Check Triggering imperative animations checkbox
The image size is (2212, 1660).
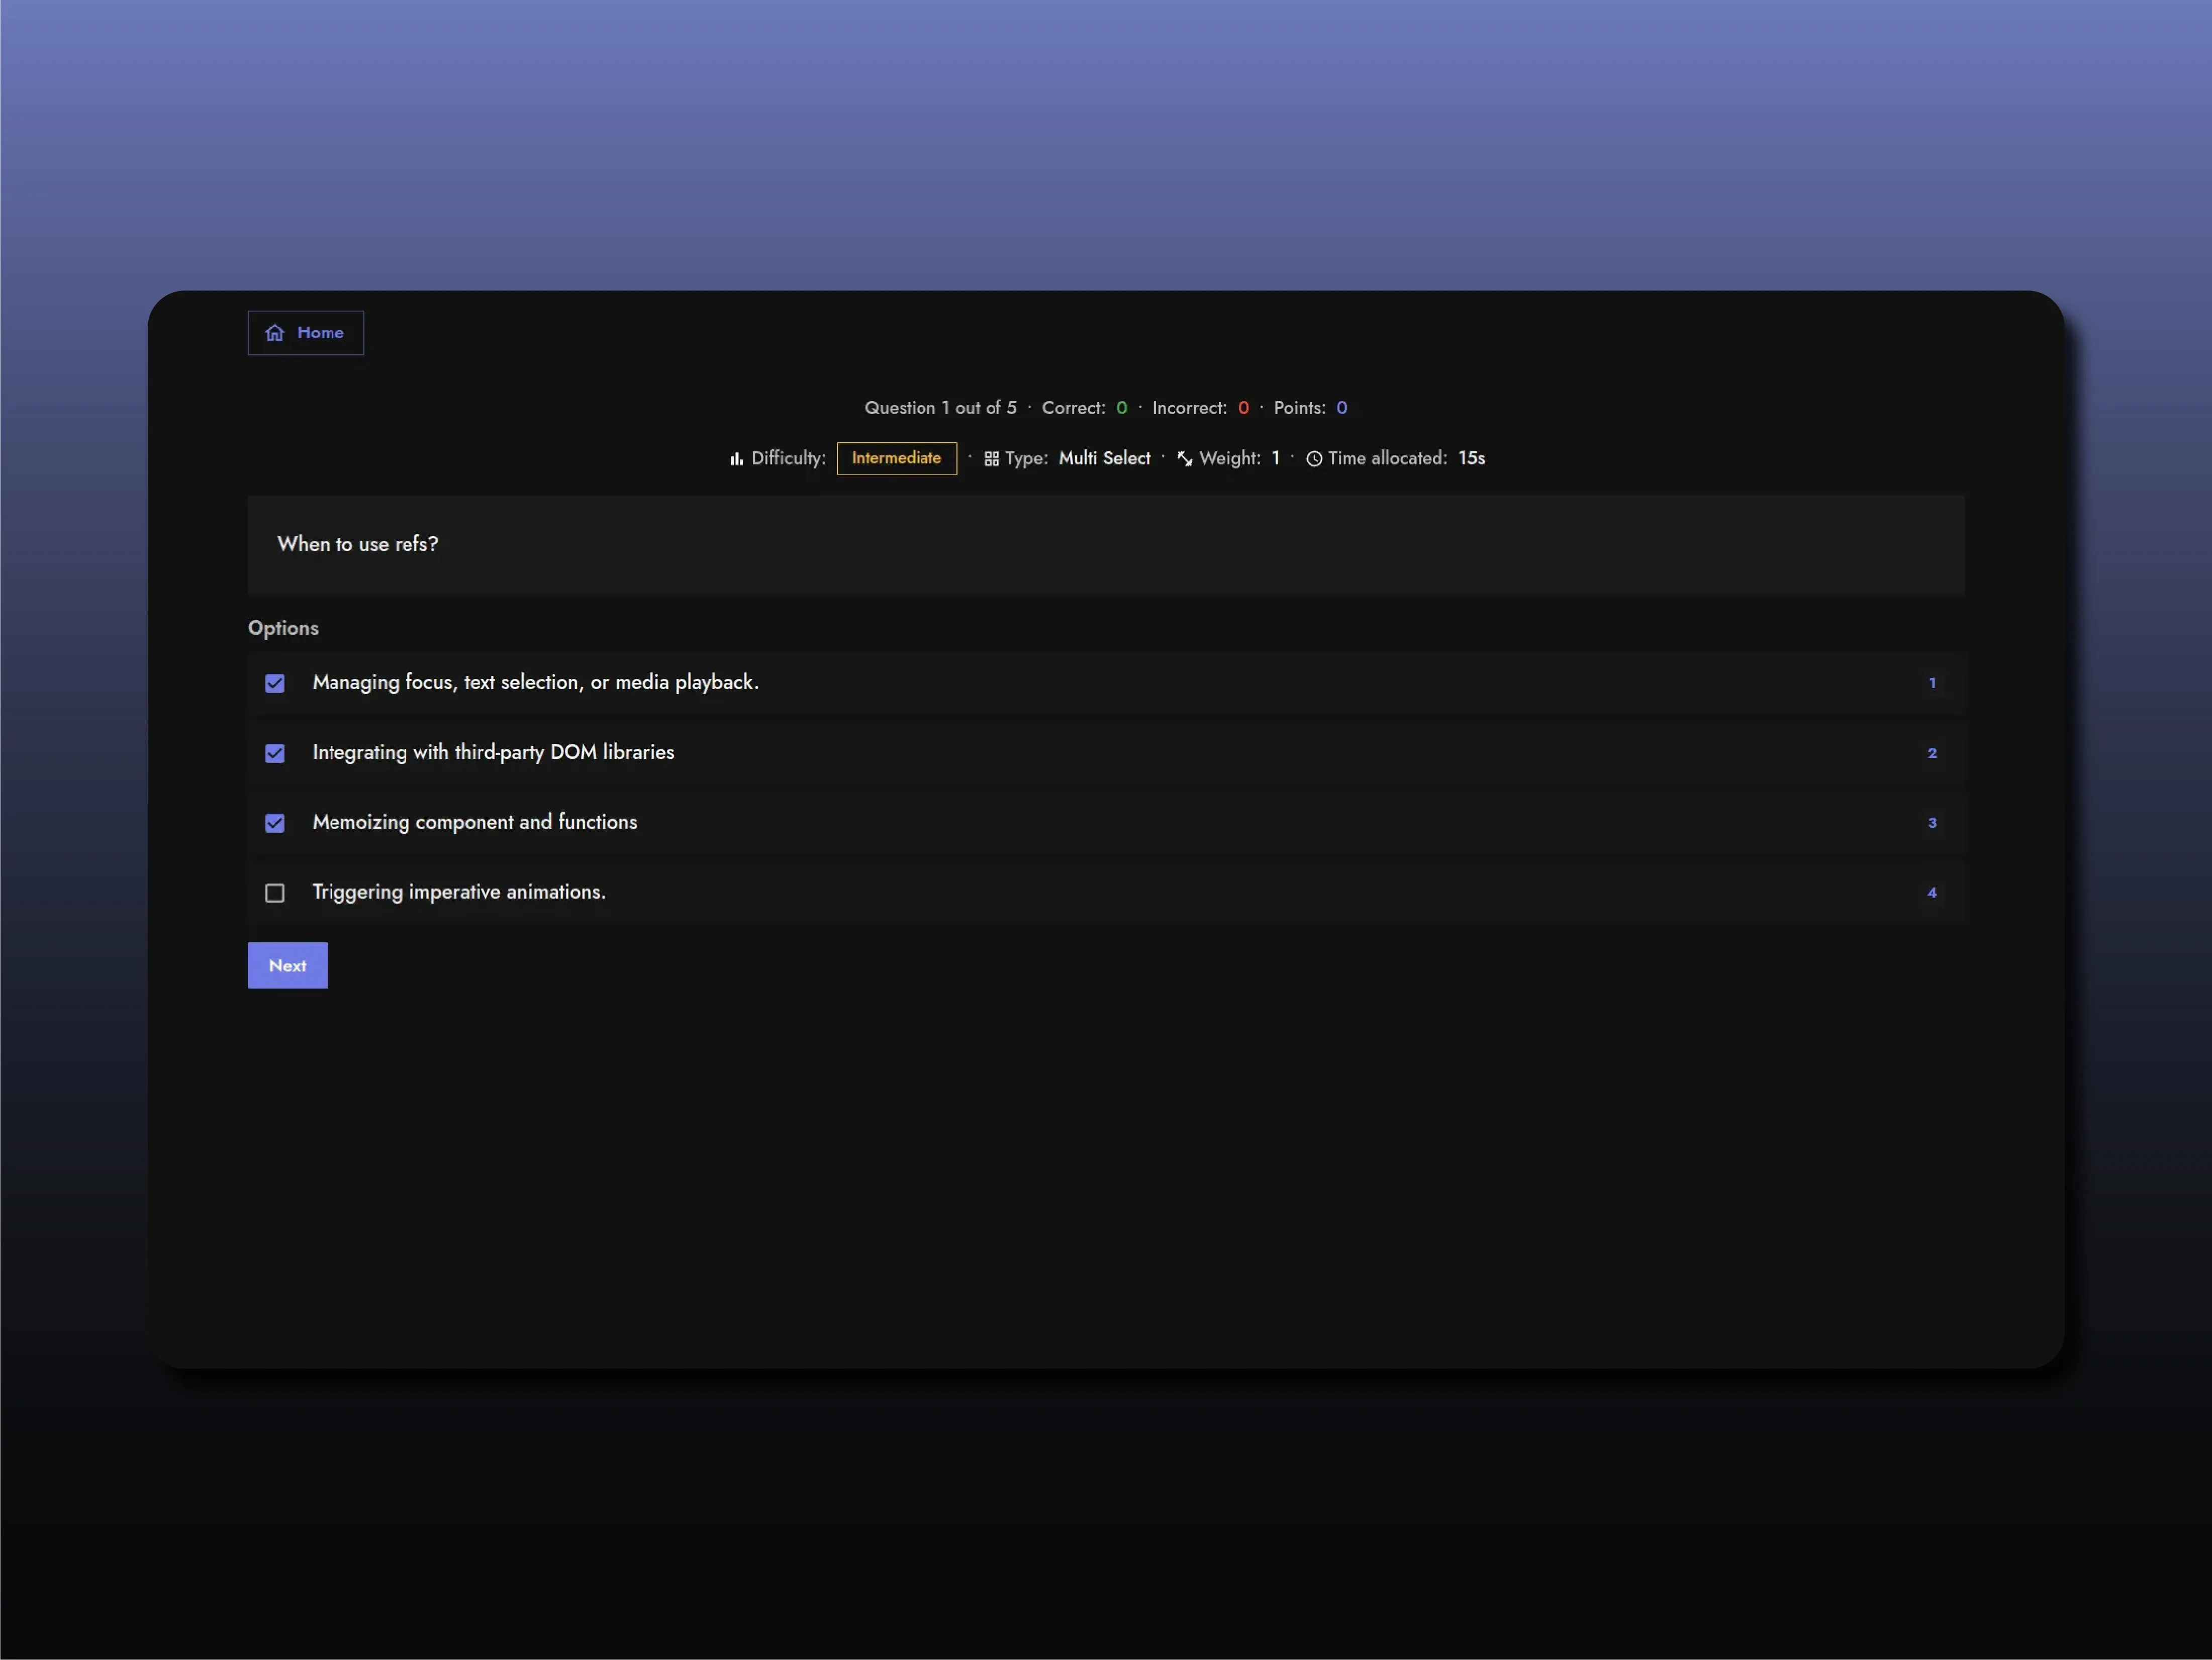pos(275,893)
